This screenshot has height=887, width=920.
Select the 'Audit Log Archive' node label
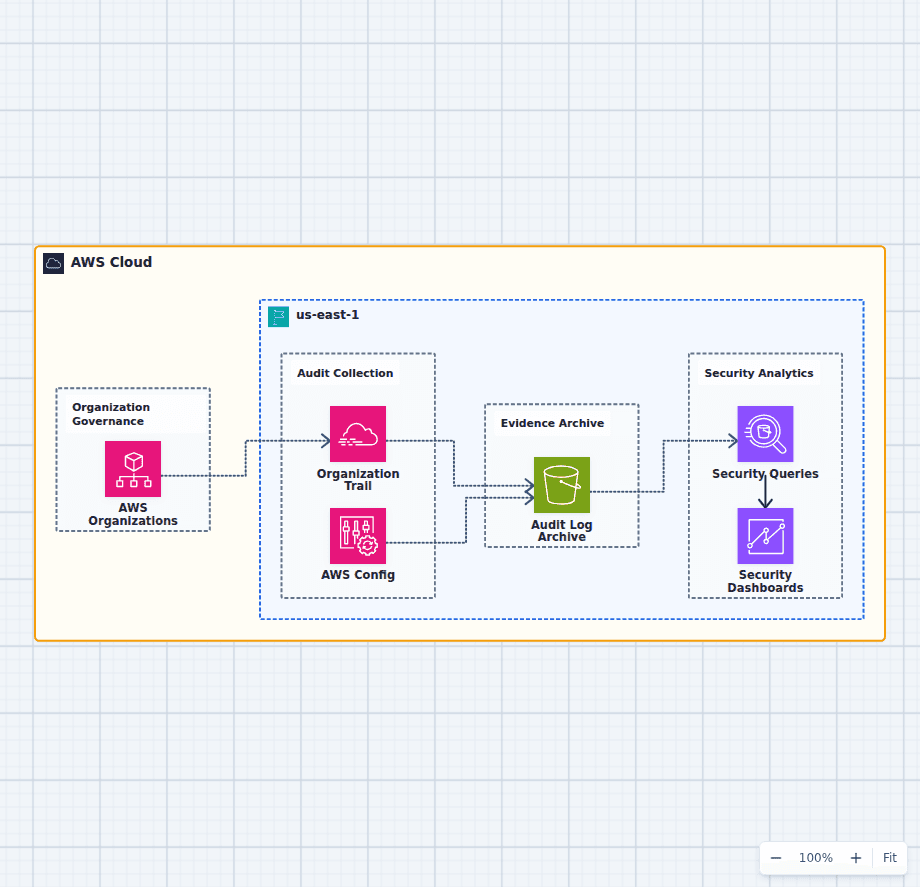562,530
